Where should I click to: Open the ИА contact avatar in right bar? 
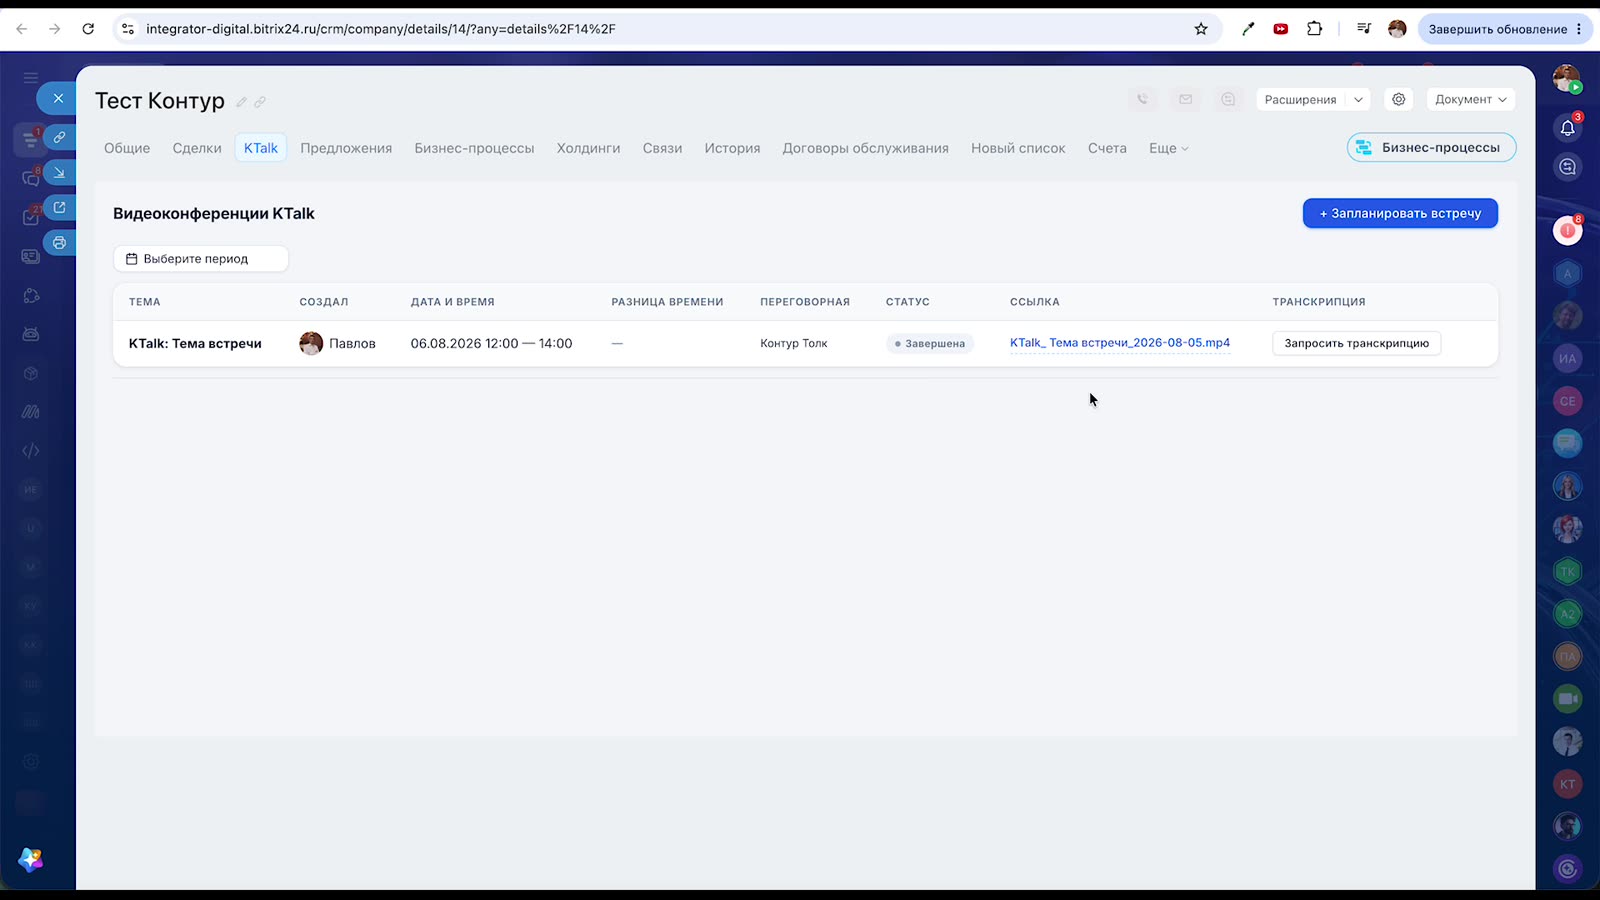[1567, 358]
